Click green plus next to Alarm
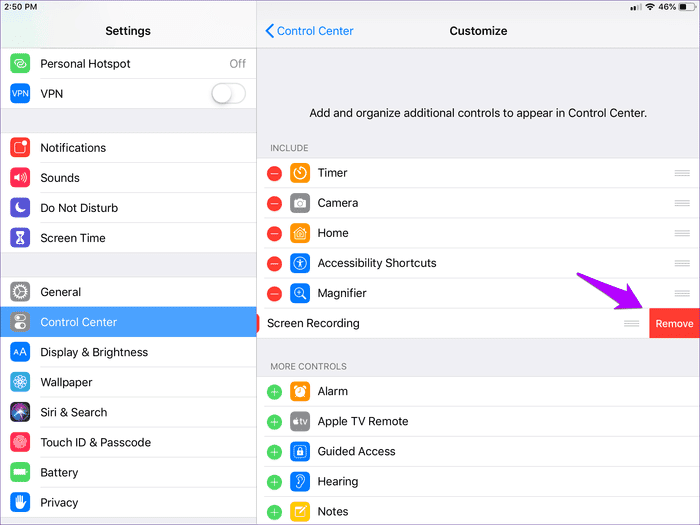The width and height of the screenshot is (700, 525). pyautogui.click(x=274, y=391)
